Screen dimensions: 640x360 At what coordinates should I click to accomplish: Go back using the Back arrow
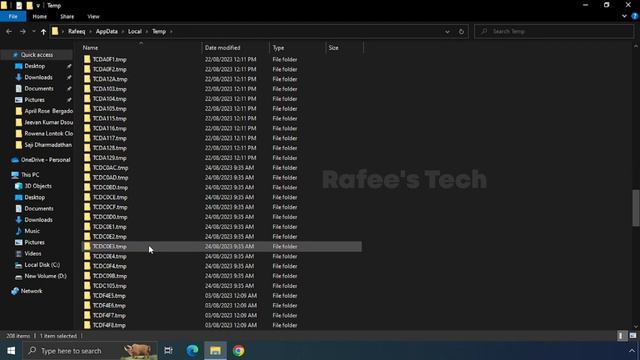9,31
